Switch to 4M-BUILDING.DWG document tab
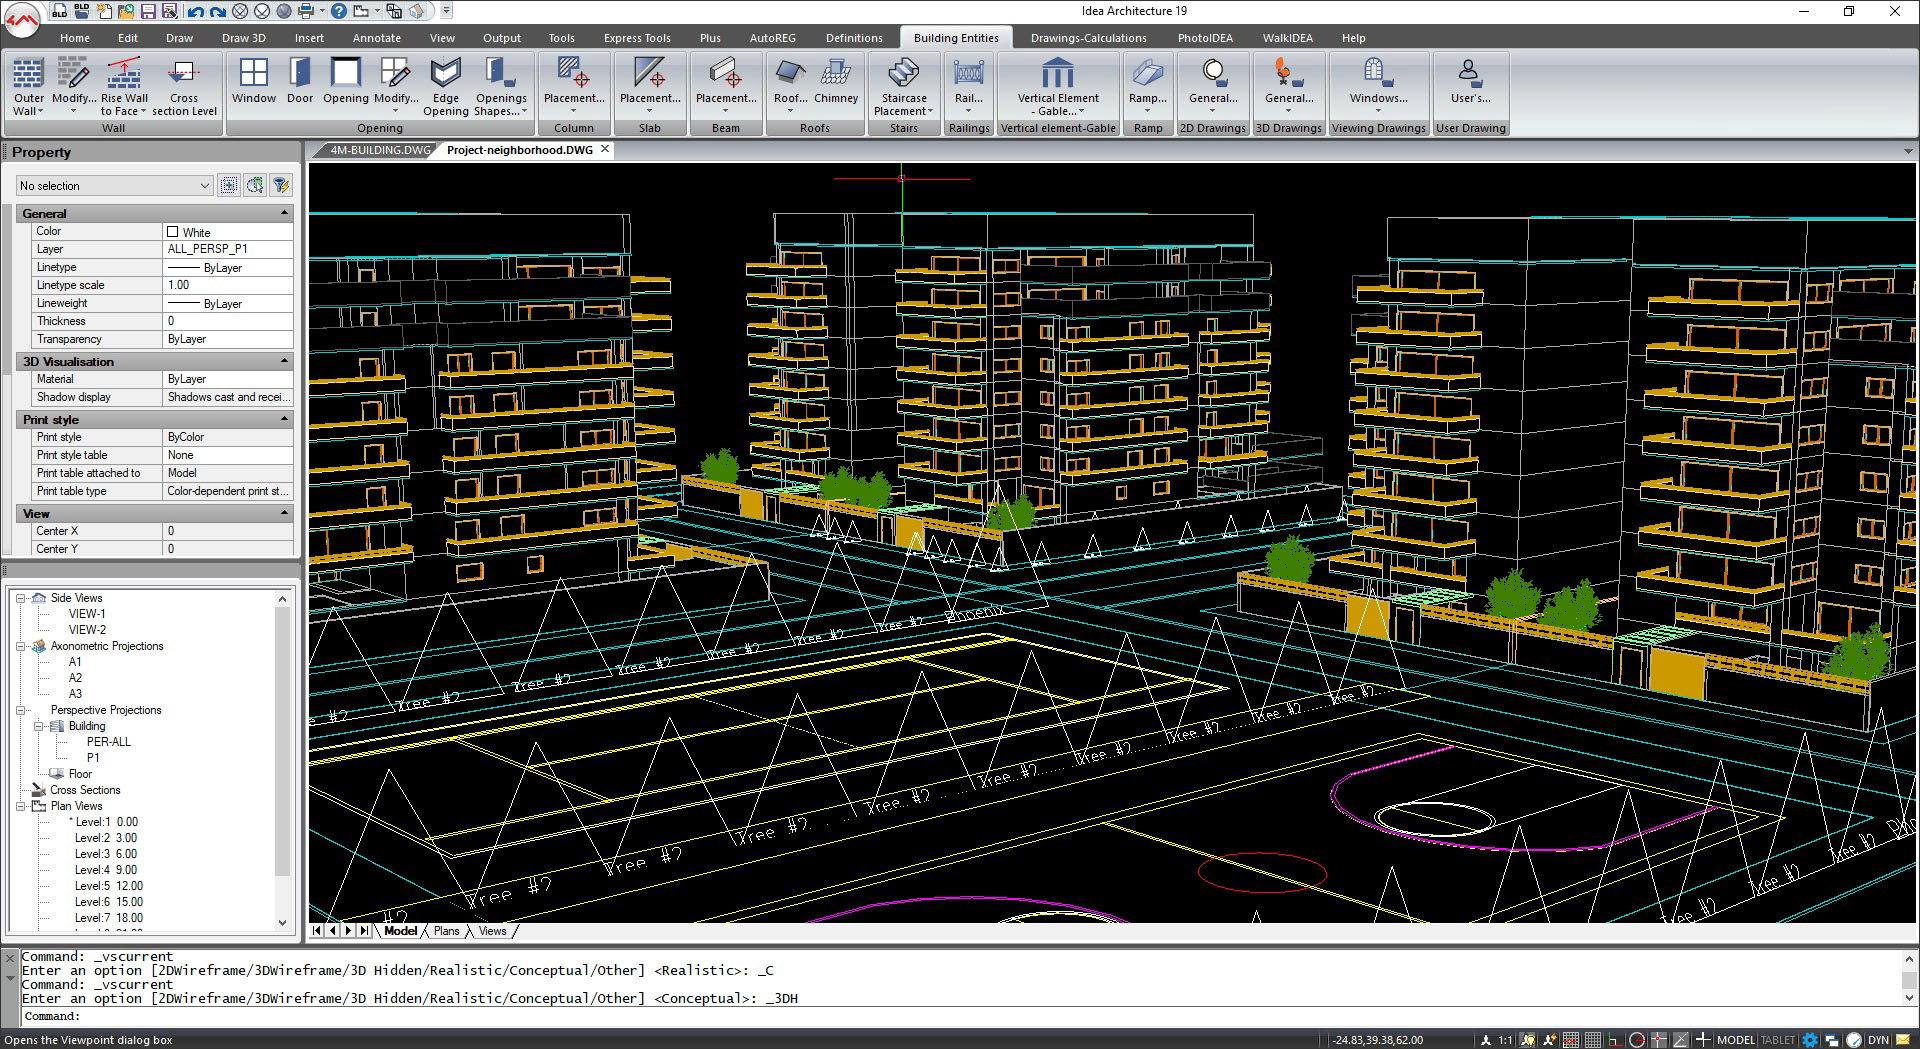 [380, 150]
